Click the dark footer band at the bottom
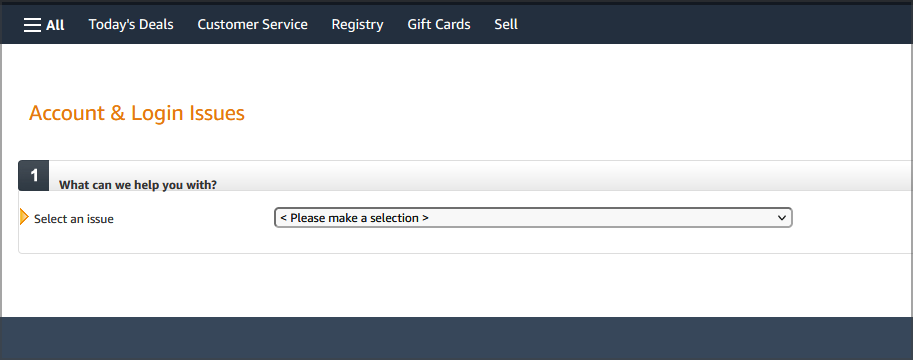The image size is (913, 360). click(456, 338)
